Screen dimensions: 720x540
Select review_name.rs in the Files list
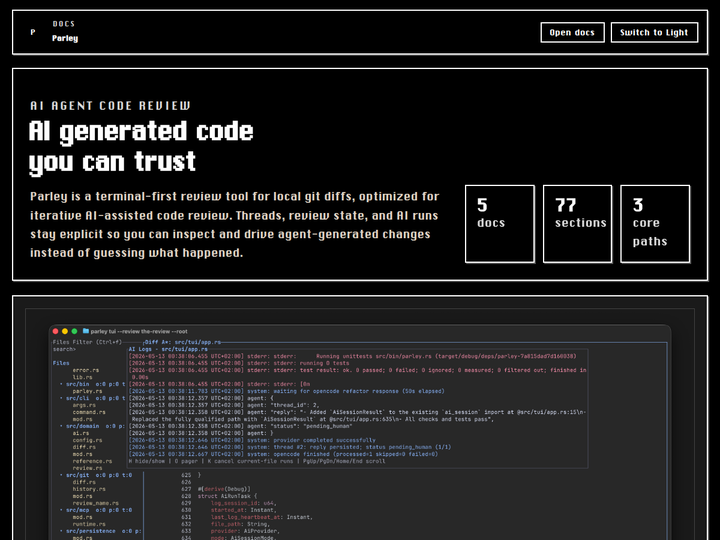pyautogui.click(x=96, y=503)
